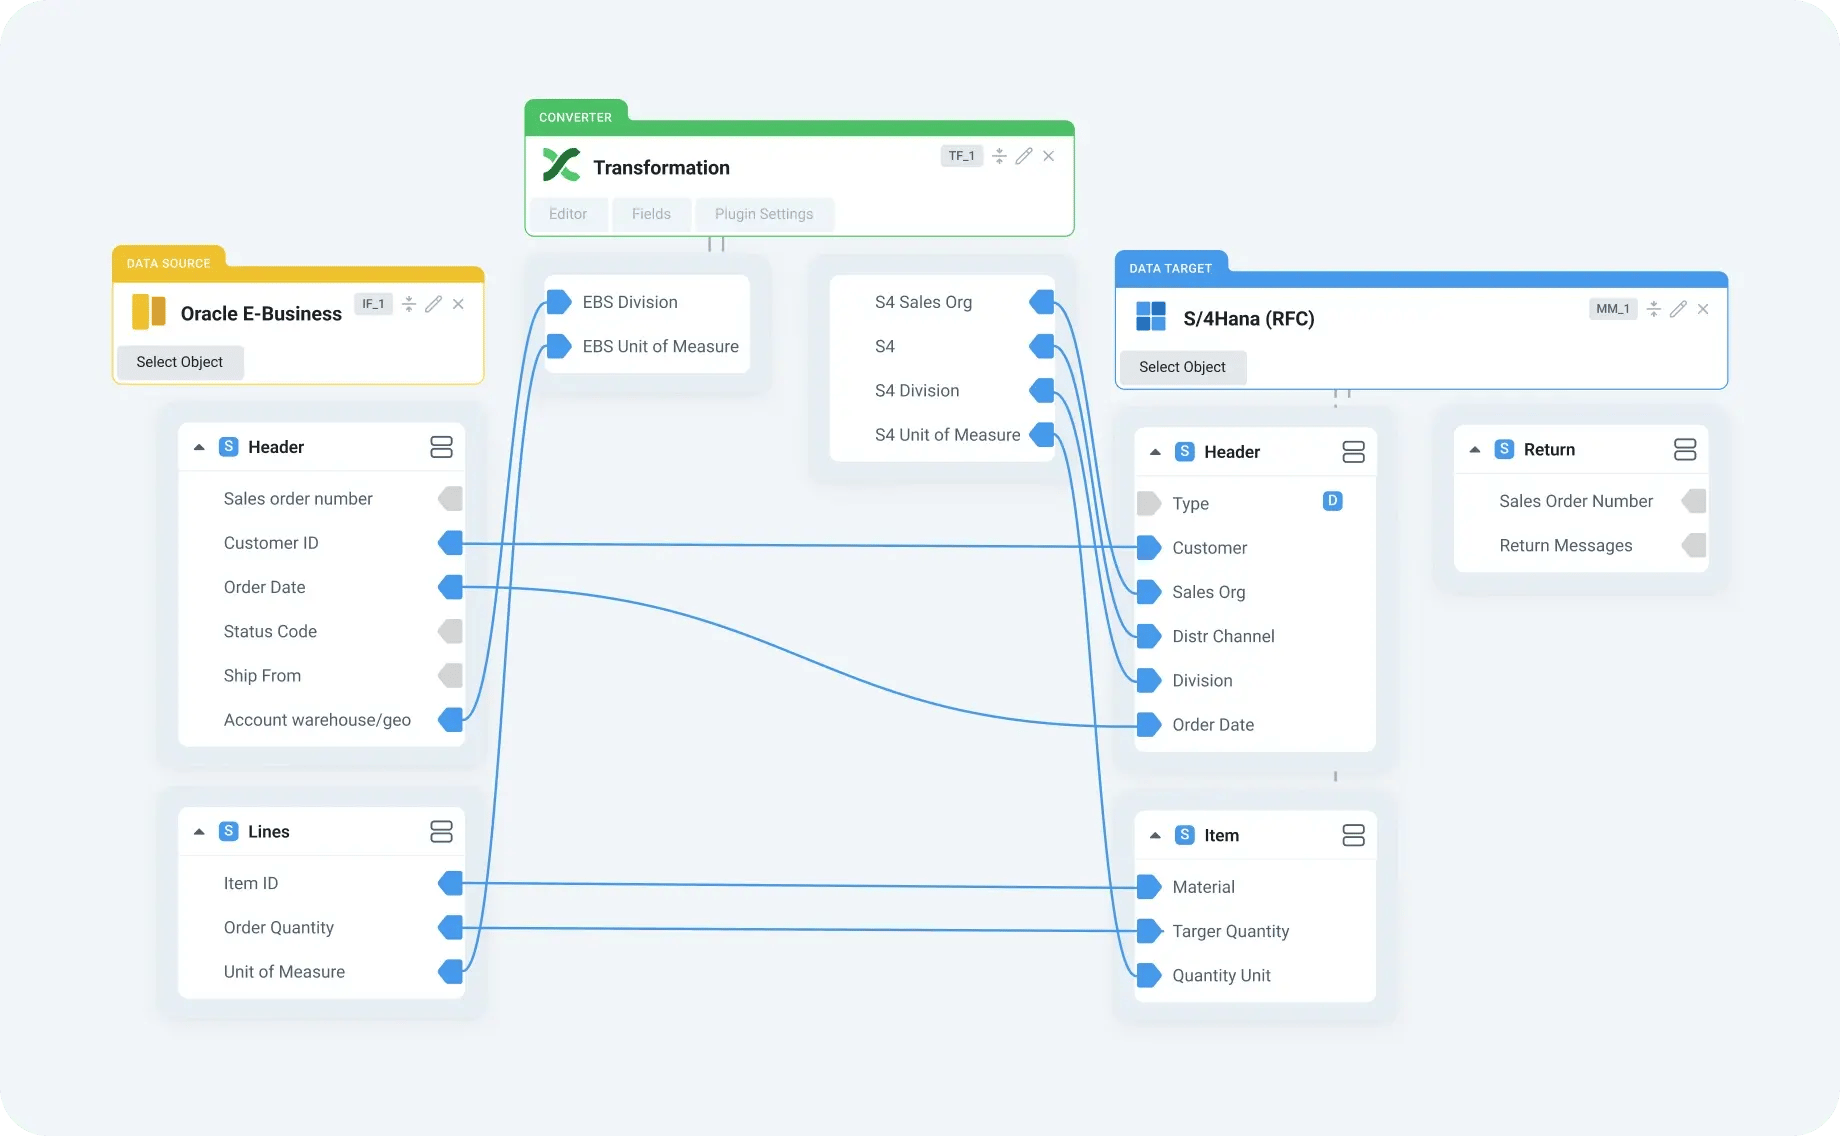Close the Transformation converter card
Viewport: 1840px width, 1136px height.
click(1049, 156)
